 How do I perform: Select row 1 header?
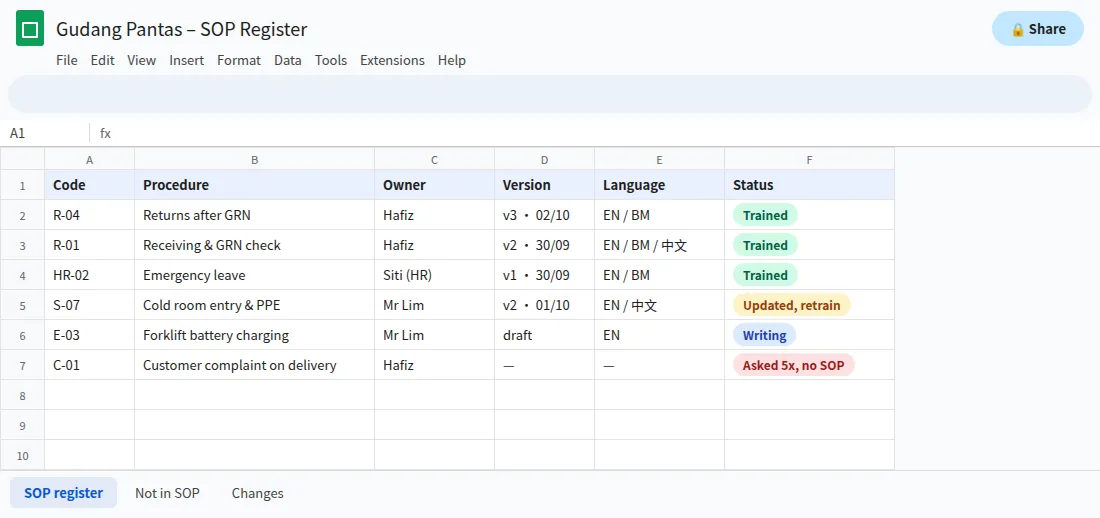pyautogui.click(x=22, y=185)
